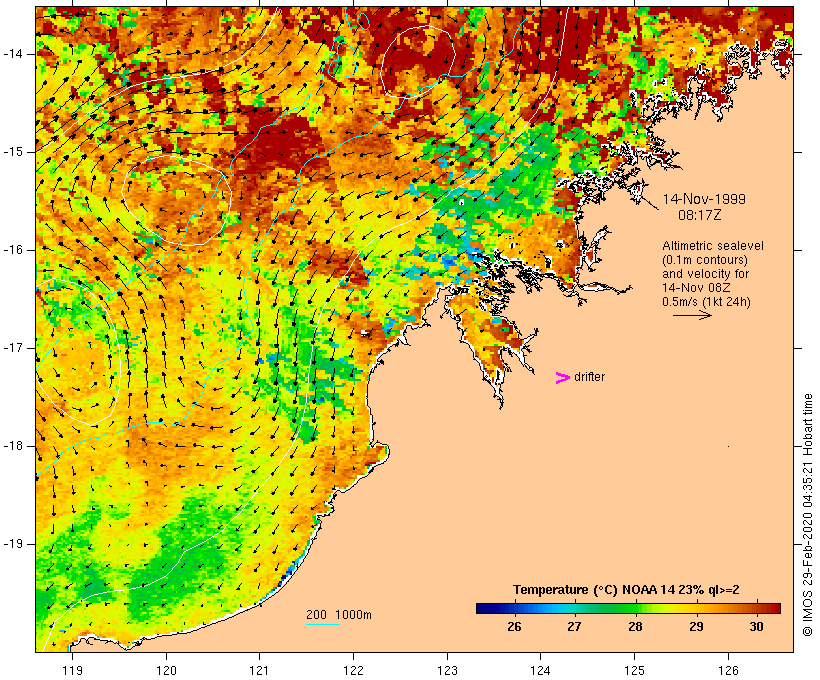This screenshot has height=680, width=820.
Task: Click the colorbar tick label 27
Action: coord(574,627)
